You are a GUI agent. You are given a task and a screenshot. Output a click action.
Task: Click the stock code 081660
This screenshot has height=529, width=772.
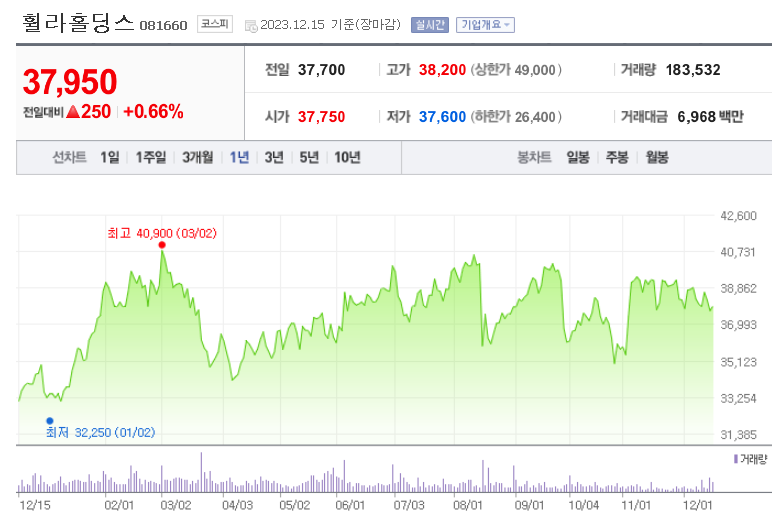[x=163, y=25]
